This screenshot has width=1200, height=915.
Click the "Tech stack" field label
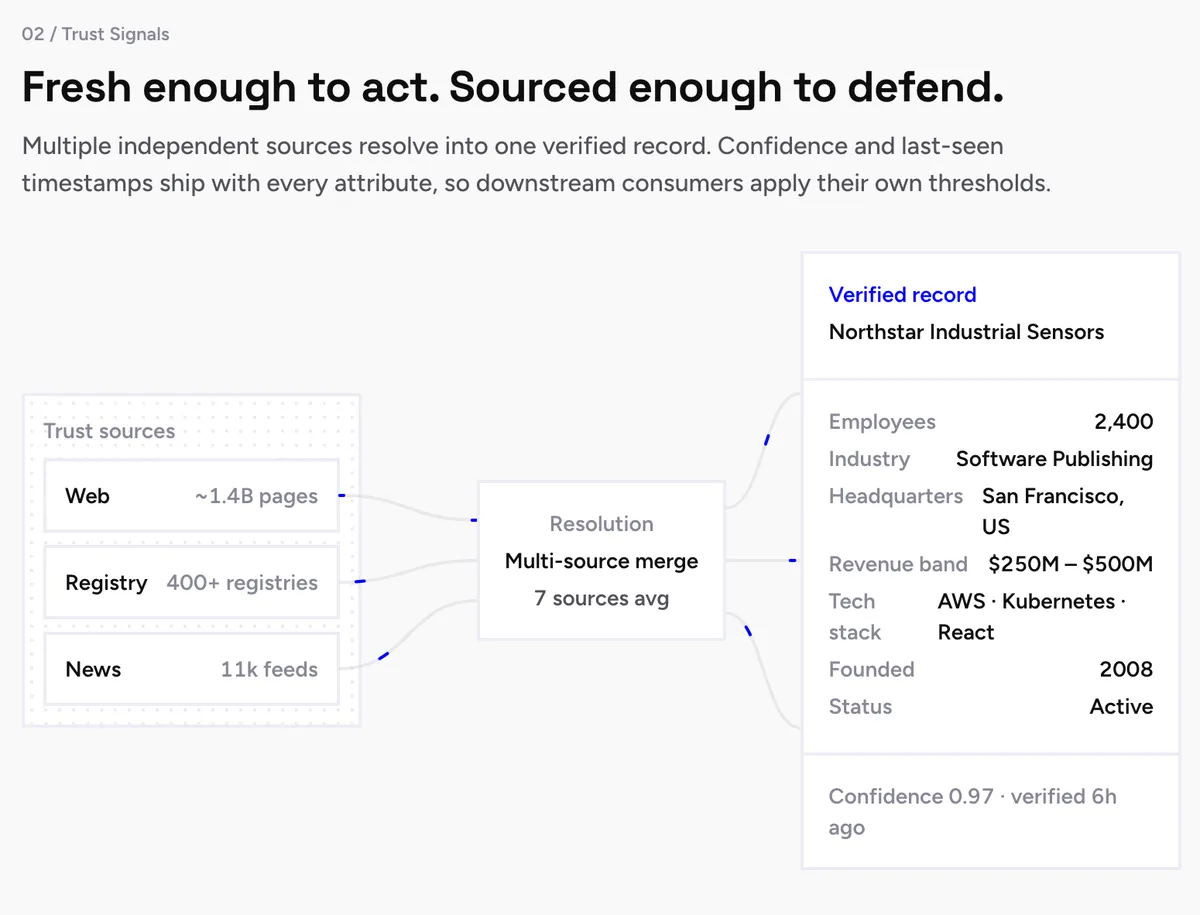point(855,616)
